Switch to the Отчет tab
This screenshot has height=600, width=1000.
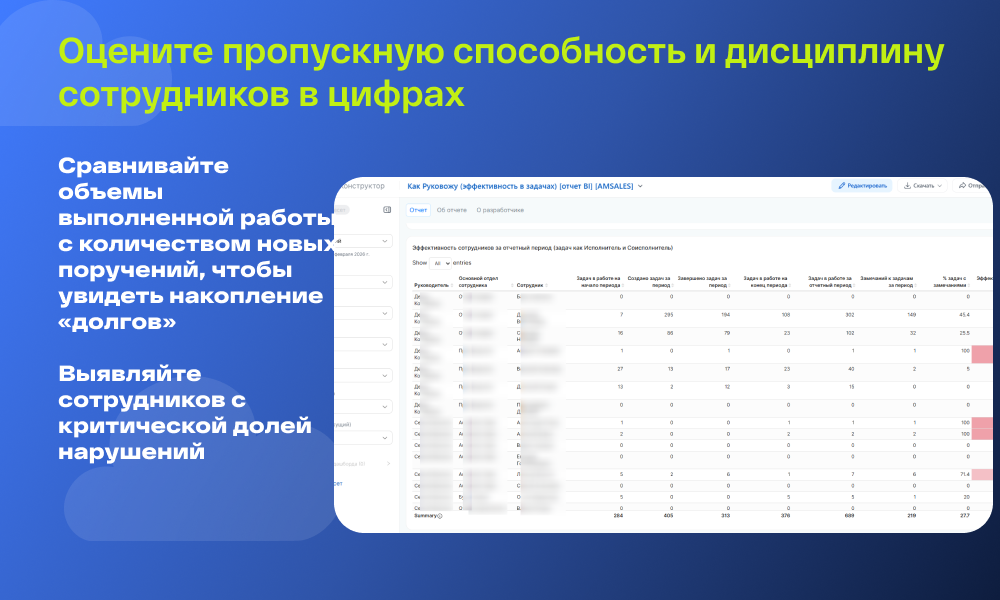click(418, 210)
